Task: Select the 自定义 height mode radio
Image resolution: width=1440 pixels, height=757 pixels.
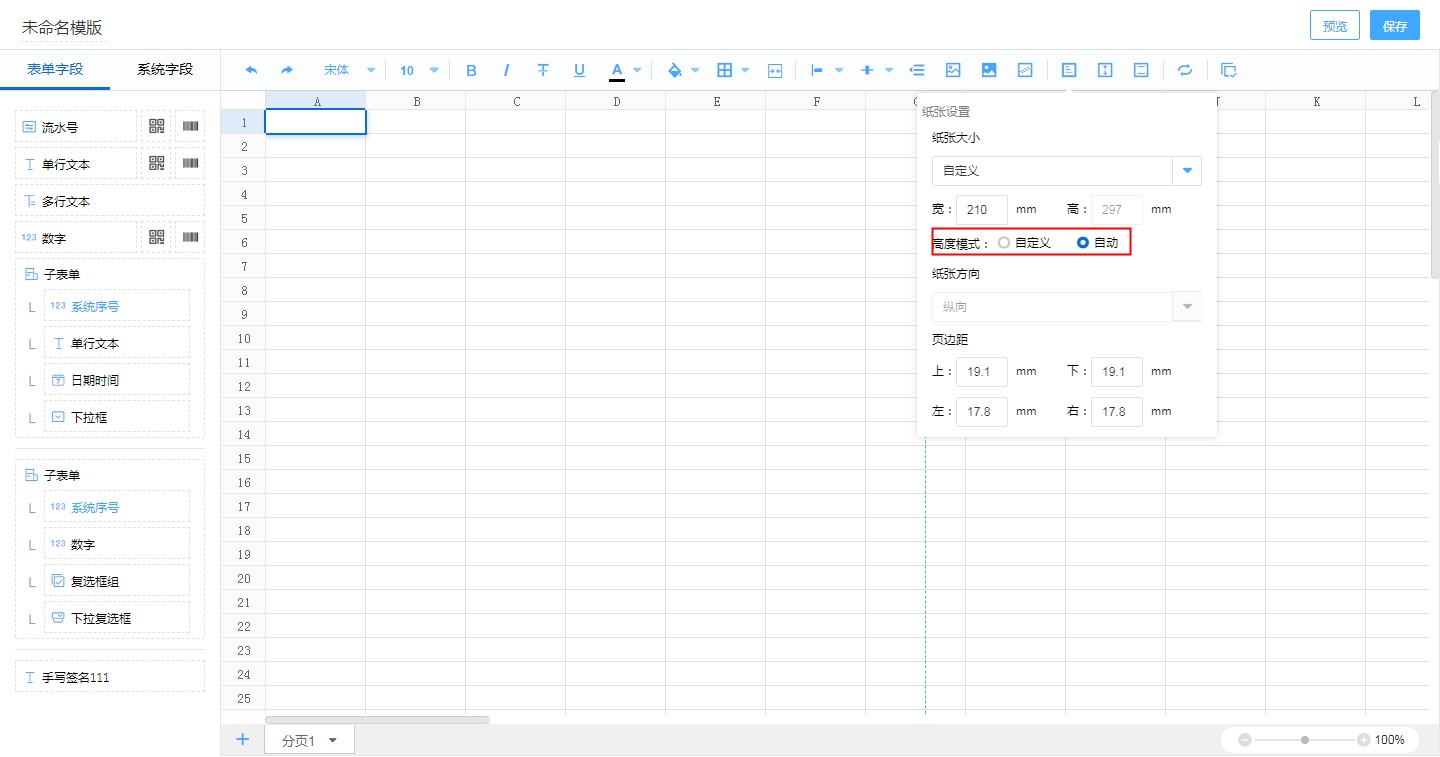Action: click(1004, 243)
